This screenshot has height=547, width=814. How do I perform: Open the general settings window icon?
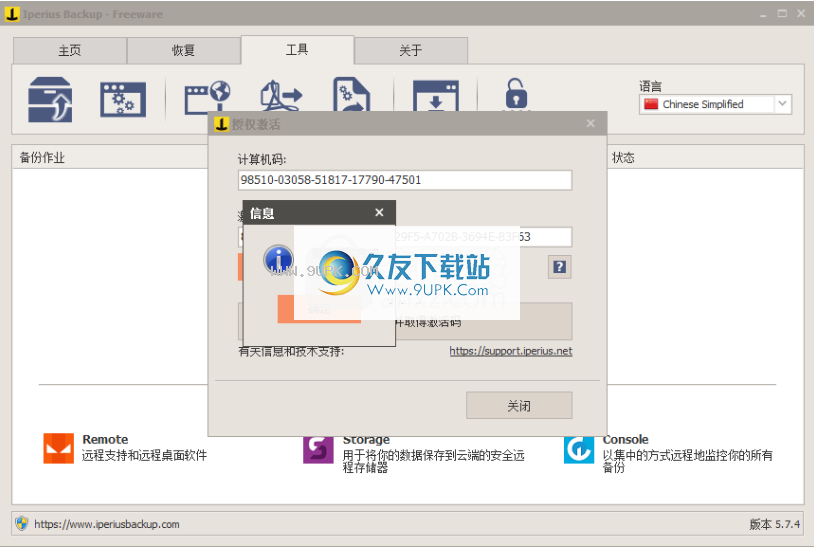(x=123, y=99)
